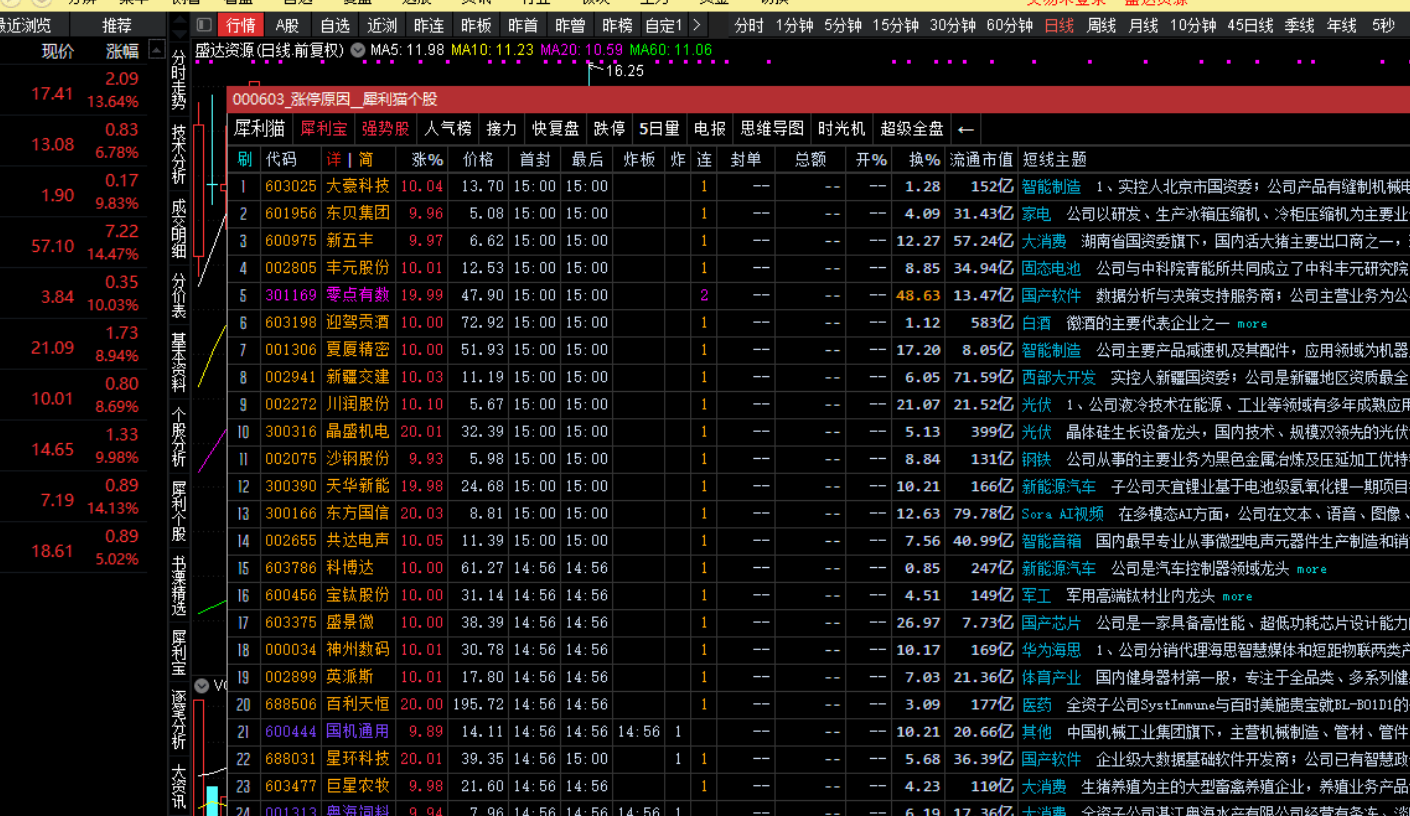Select the 日线 period

pyautogui.click(x=1058, y=25)
